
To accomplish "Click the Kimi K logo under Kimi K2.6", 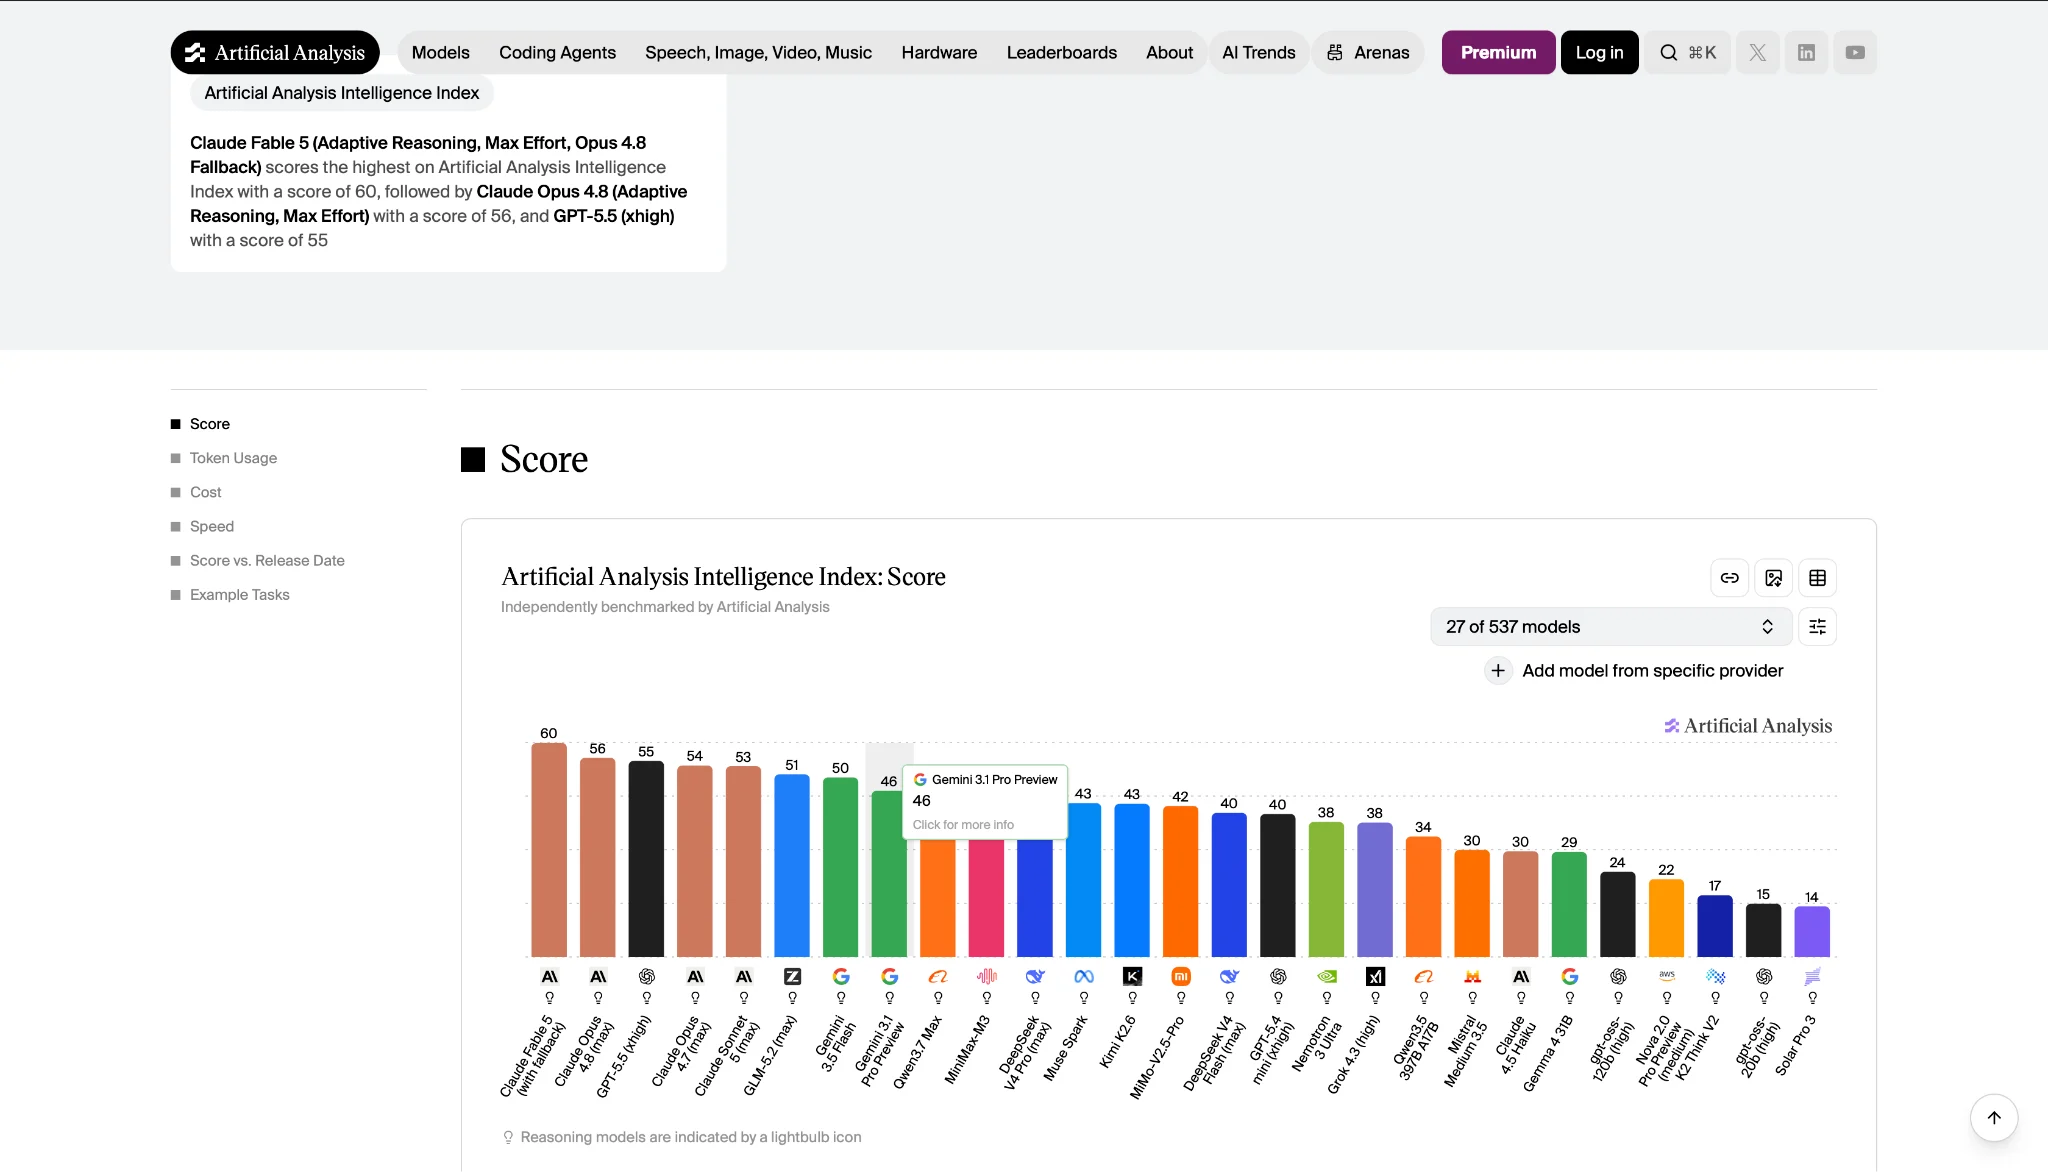I will pyautogui.click(x=1132, y=977).
